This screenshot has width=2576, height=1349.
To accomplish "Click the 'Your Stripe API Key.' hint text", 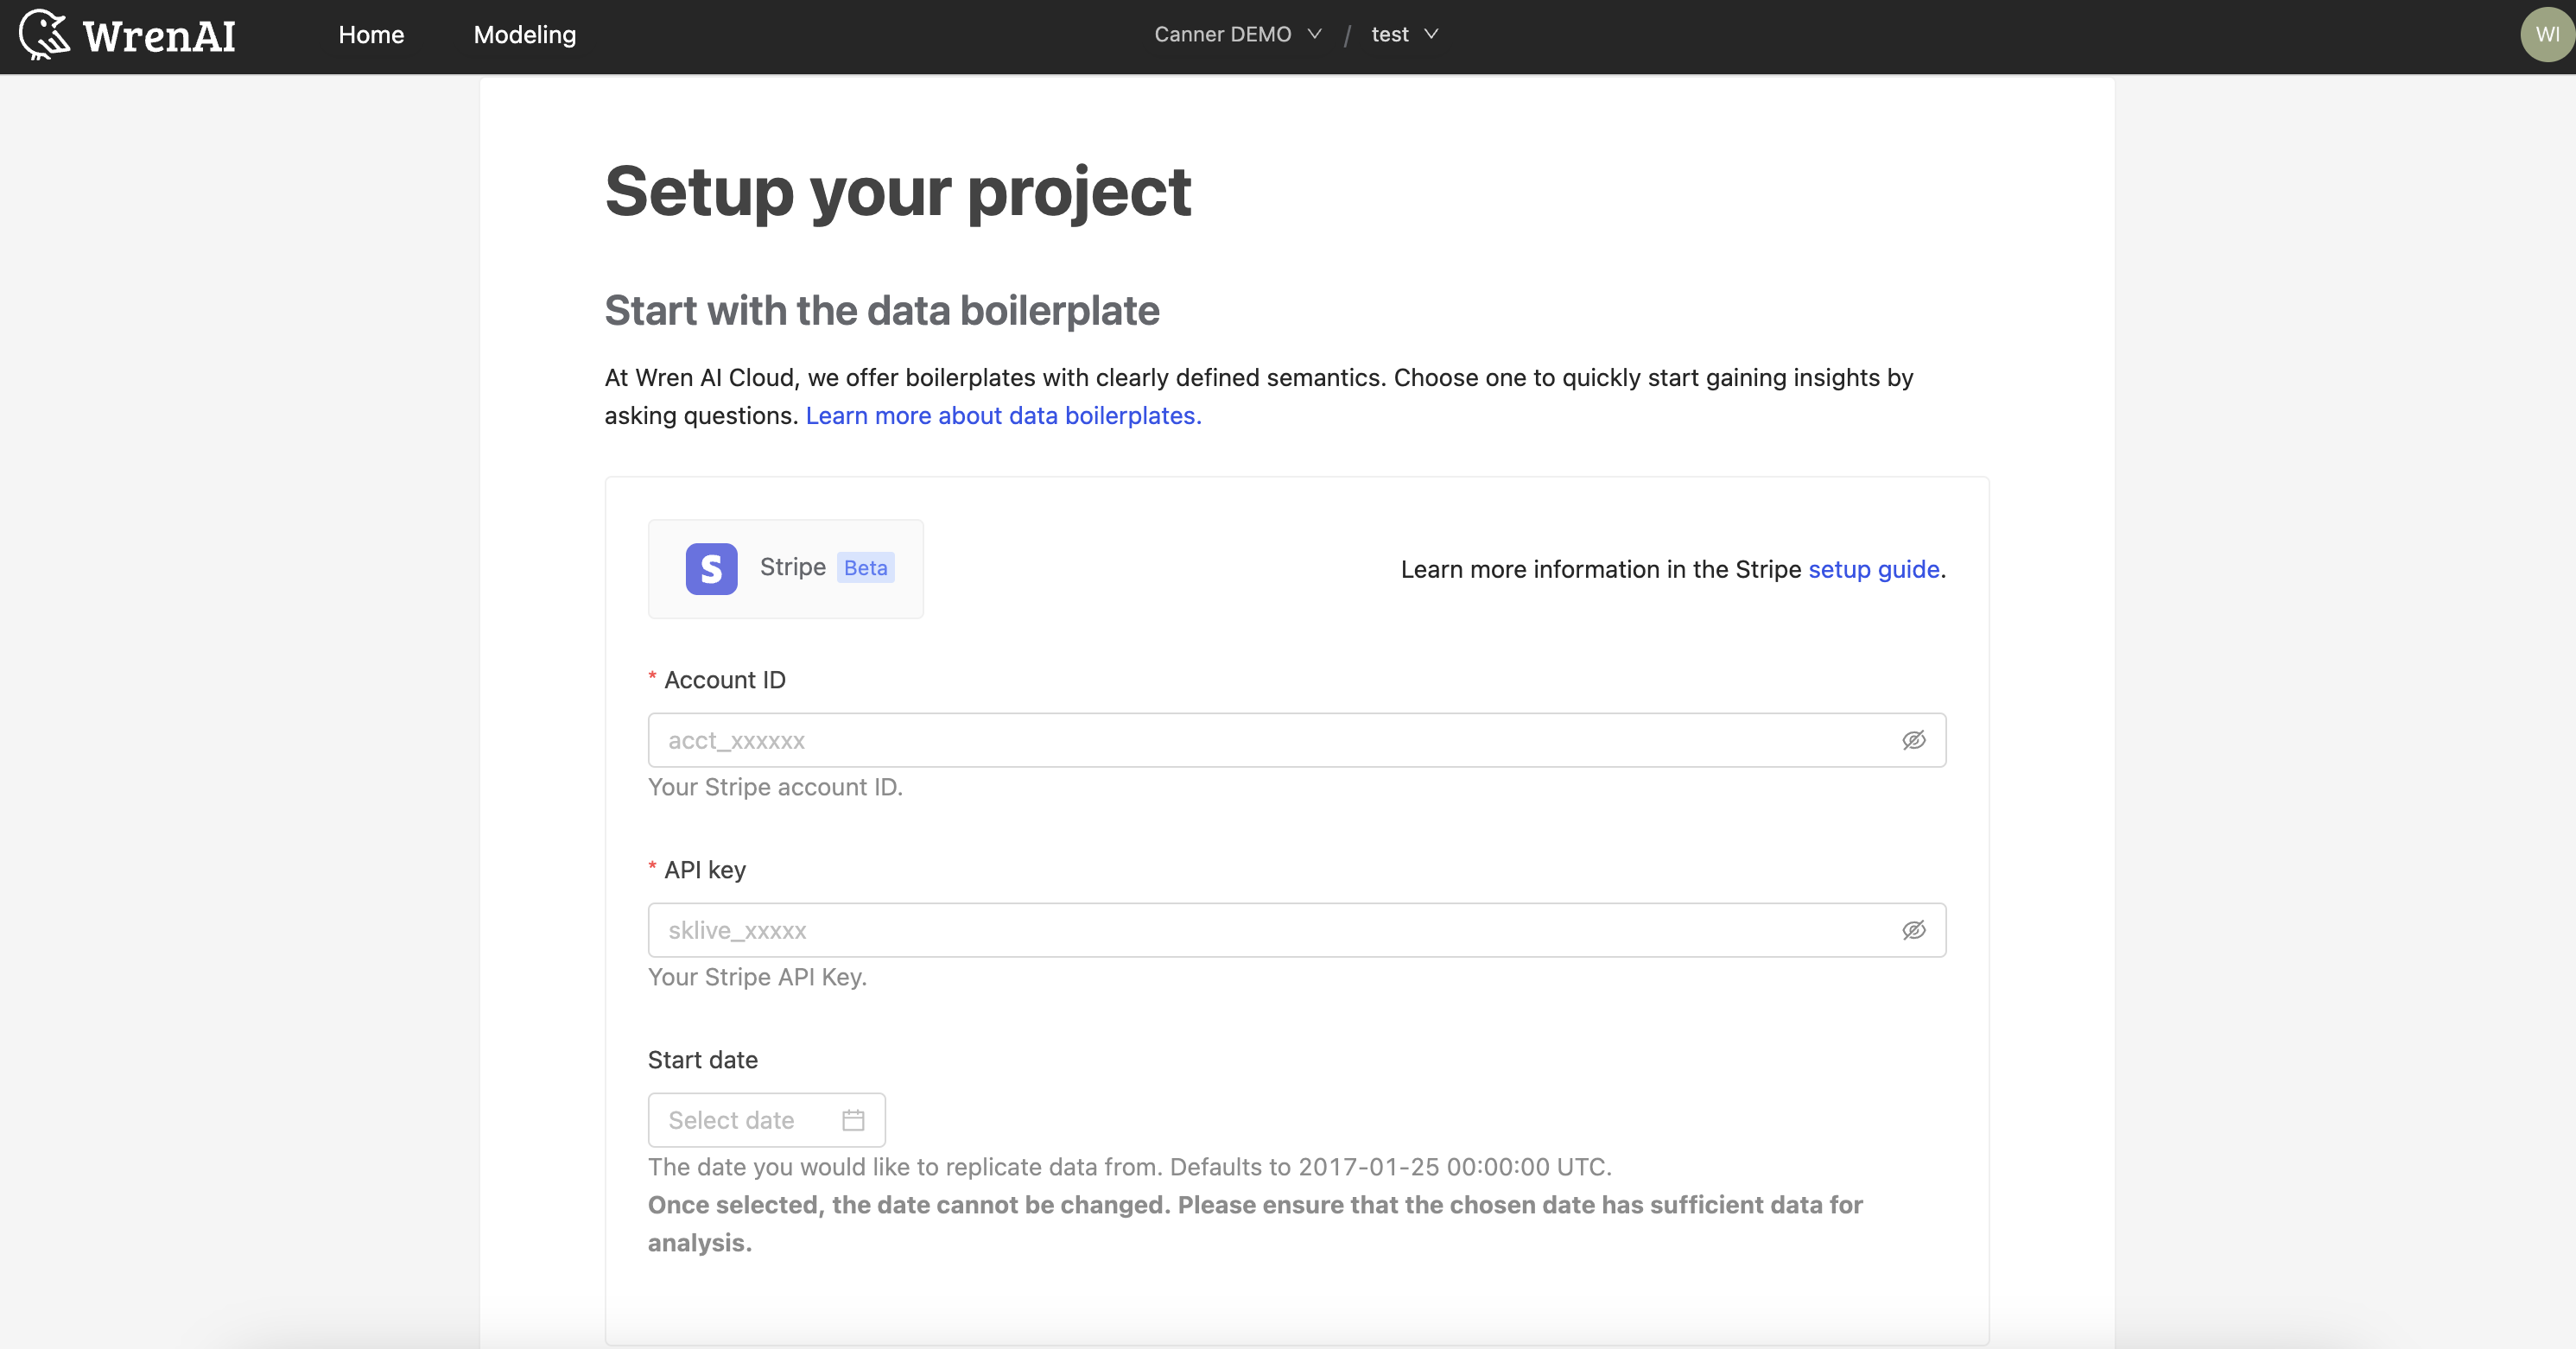I will pos(757,977).
